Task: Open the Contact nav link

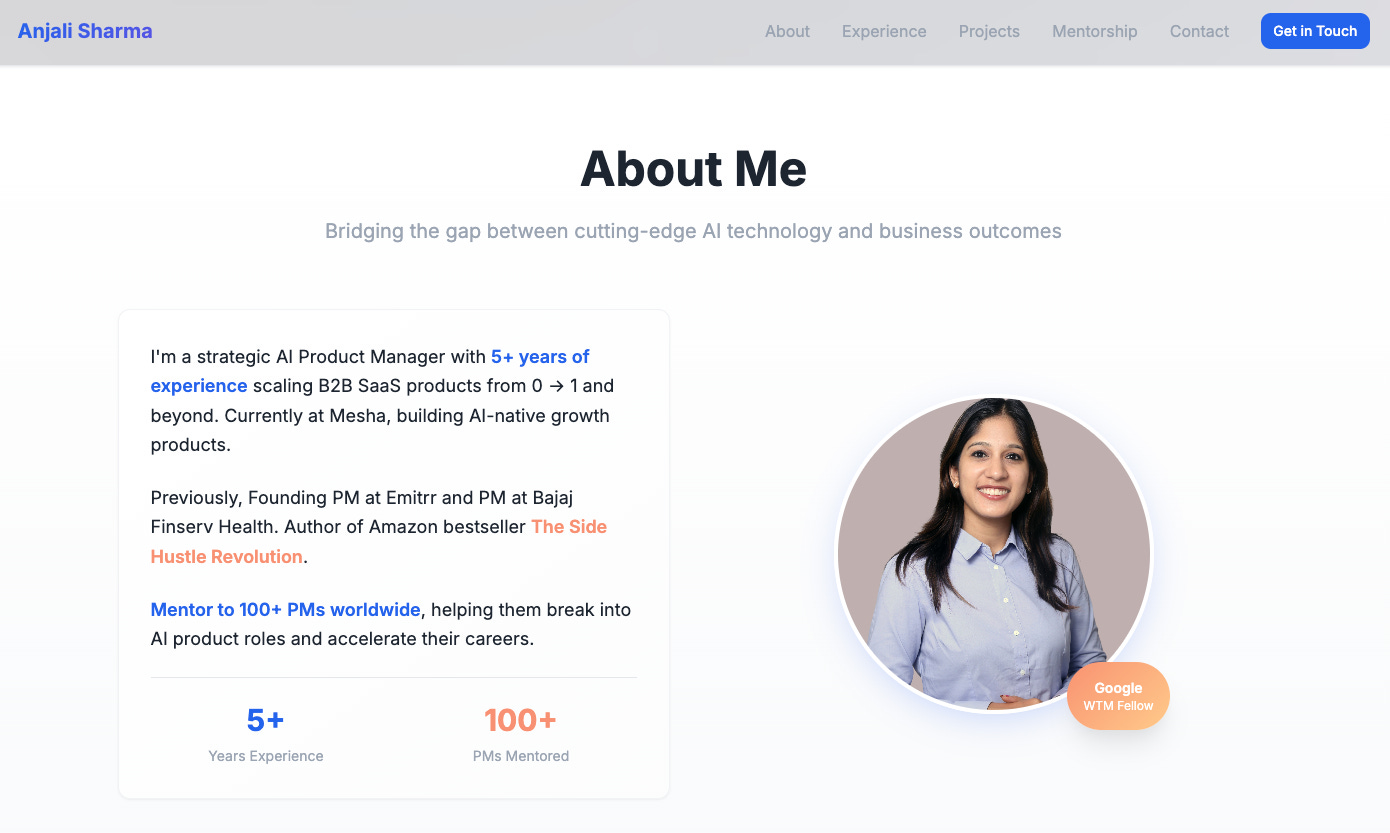Action: tap(1199, 31)
